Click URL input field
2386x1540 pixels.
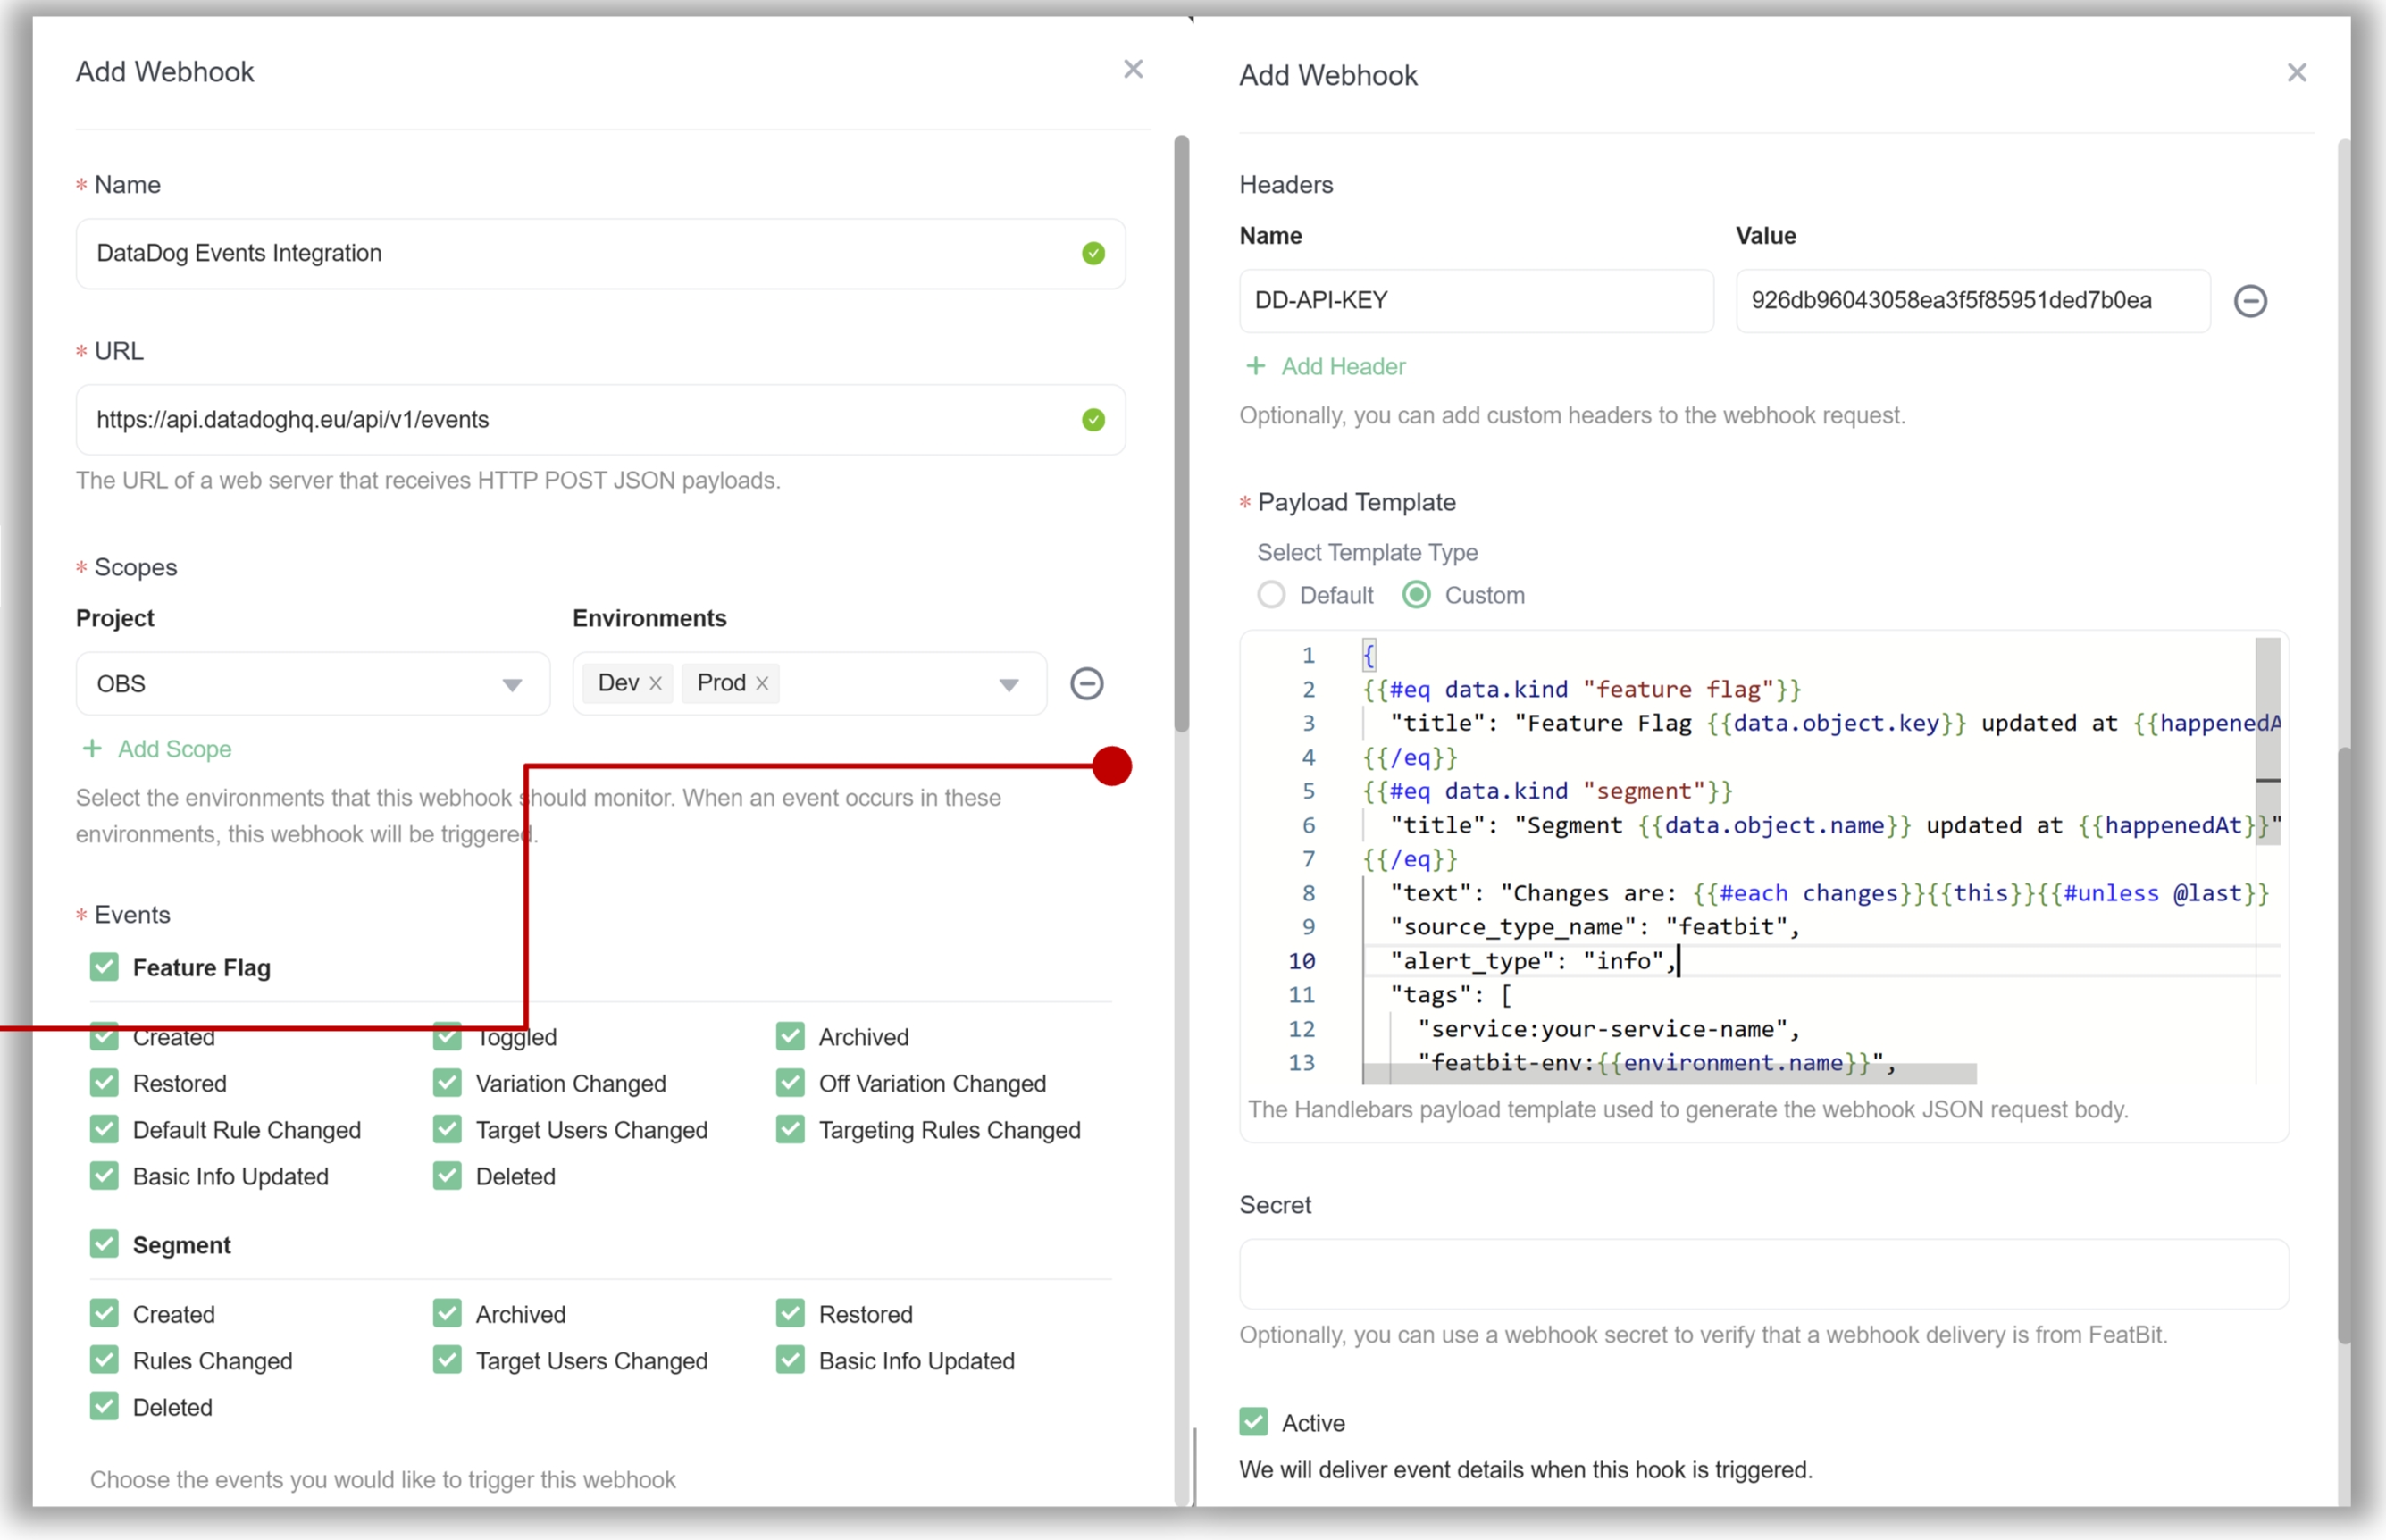click(x=600, y=419)
